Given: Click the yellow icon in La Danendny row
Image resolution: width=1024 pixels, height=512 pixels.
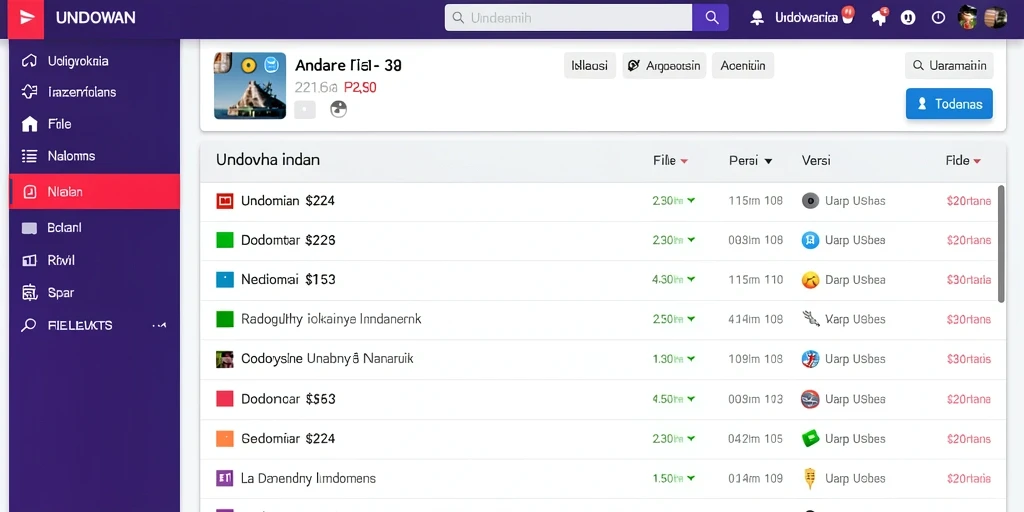Looking at the screenshot, I should pos(810,478).
